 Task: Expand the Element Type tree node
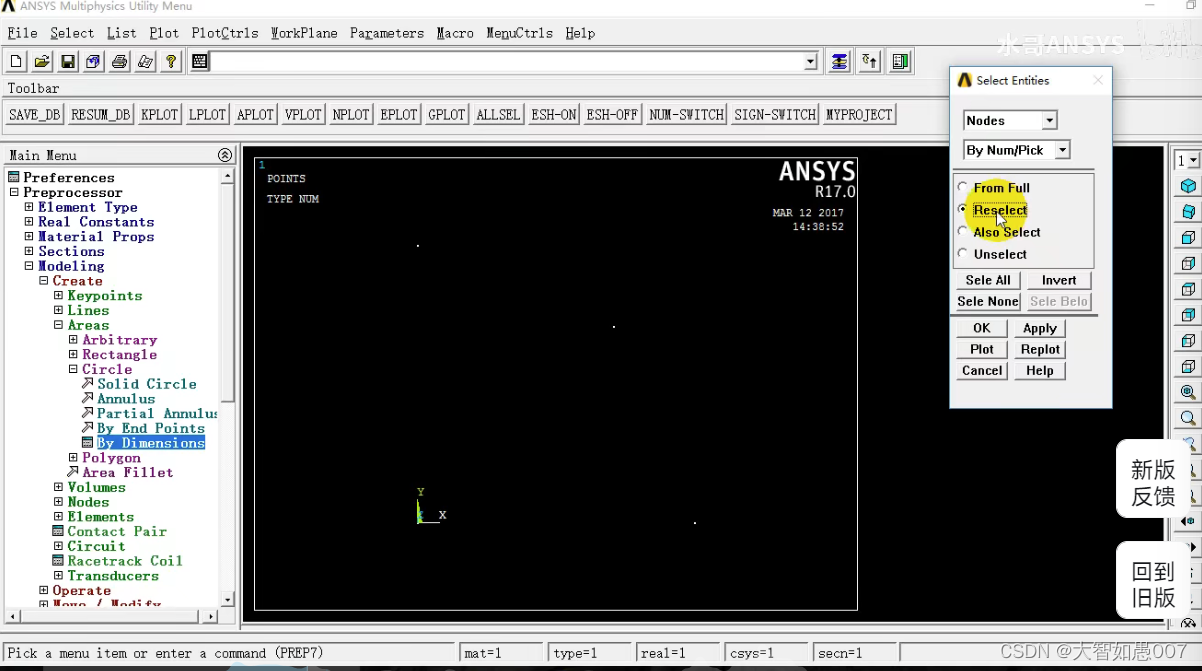coord(29,207)
